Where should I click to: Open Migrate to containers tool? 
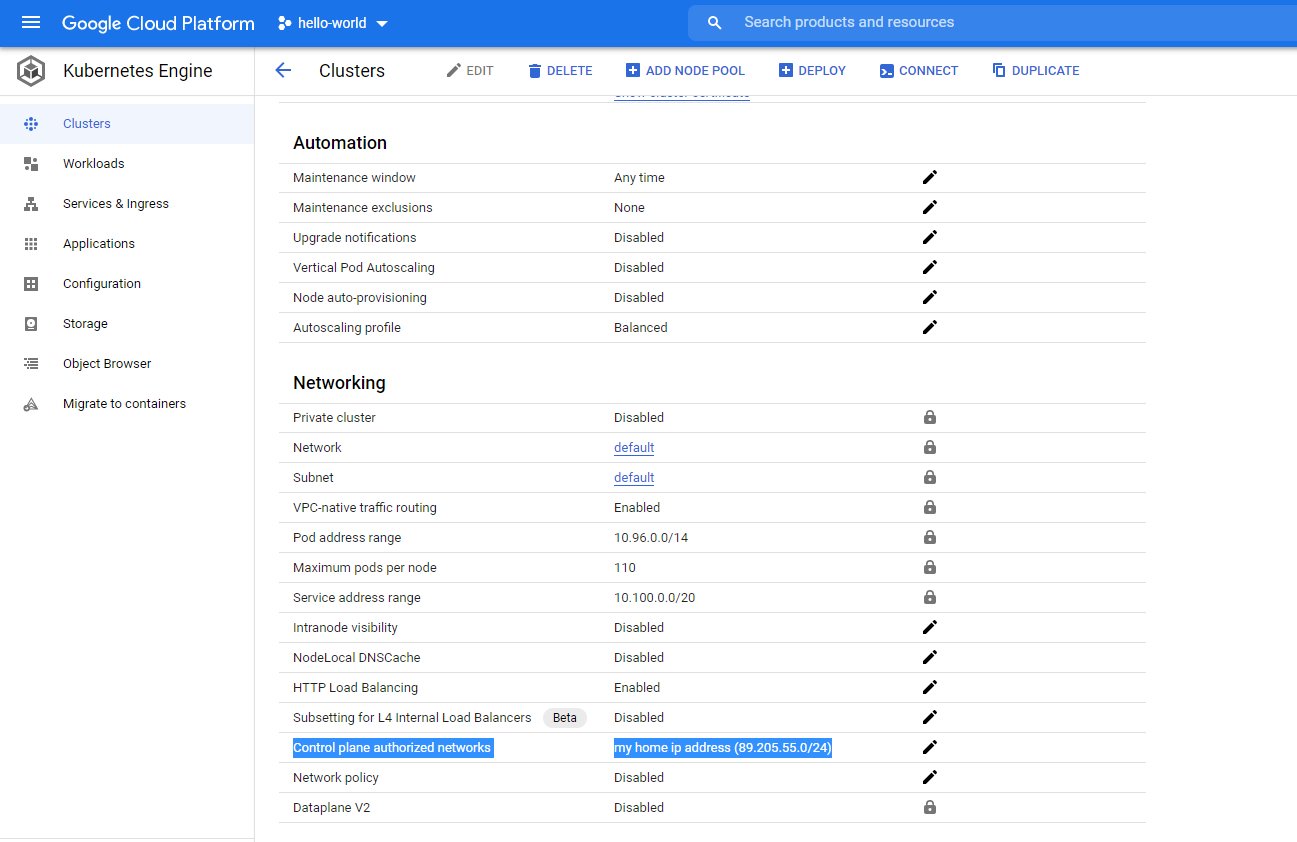coord(31,403)
